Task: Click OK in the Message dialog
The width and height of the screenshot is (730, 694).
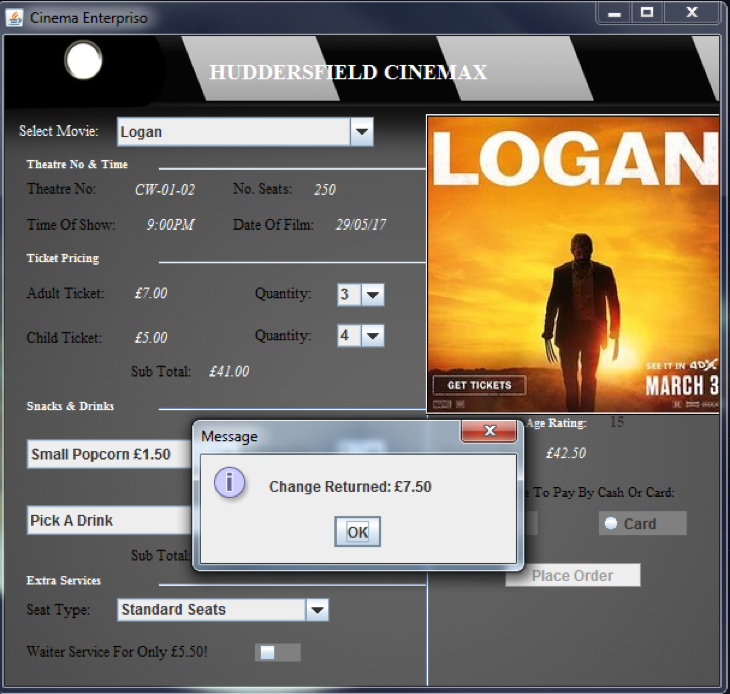Action: pyautogui.click(x=357, y=532)
